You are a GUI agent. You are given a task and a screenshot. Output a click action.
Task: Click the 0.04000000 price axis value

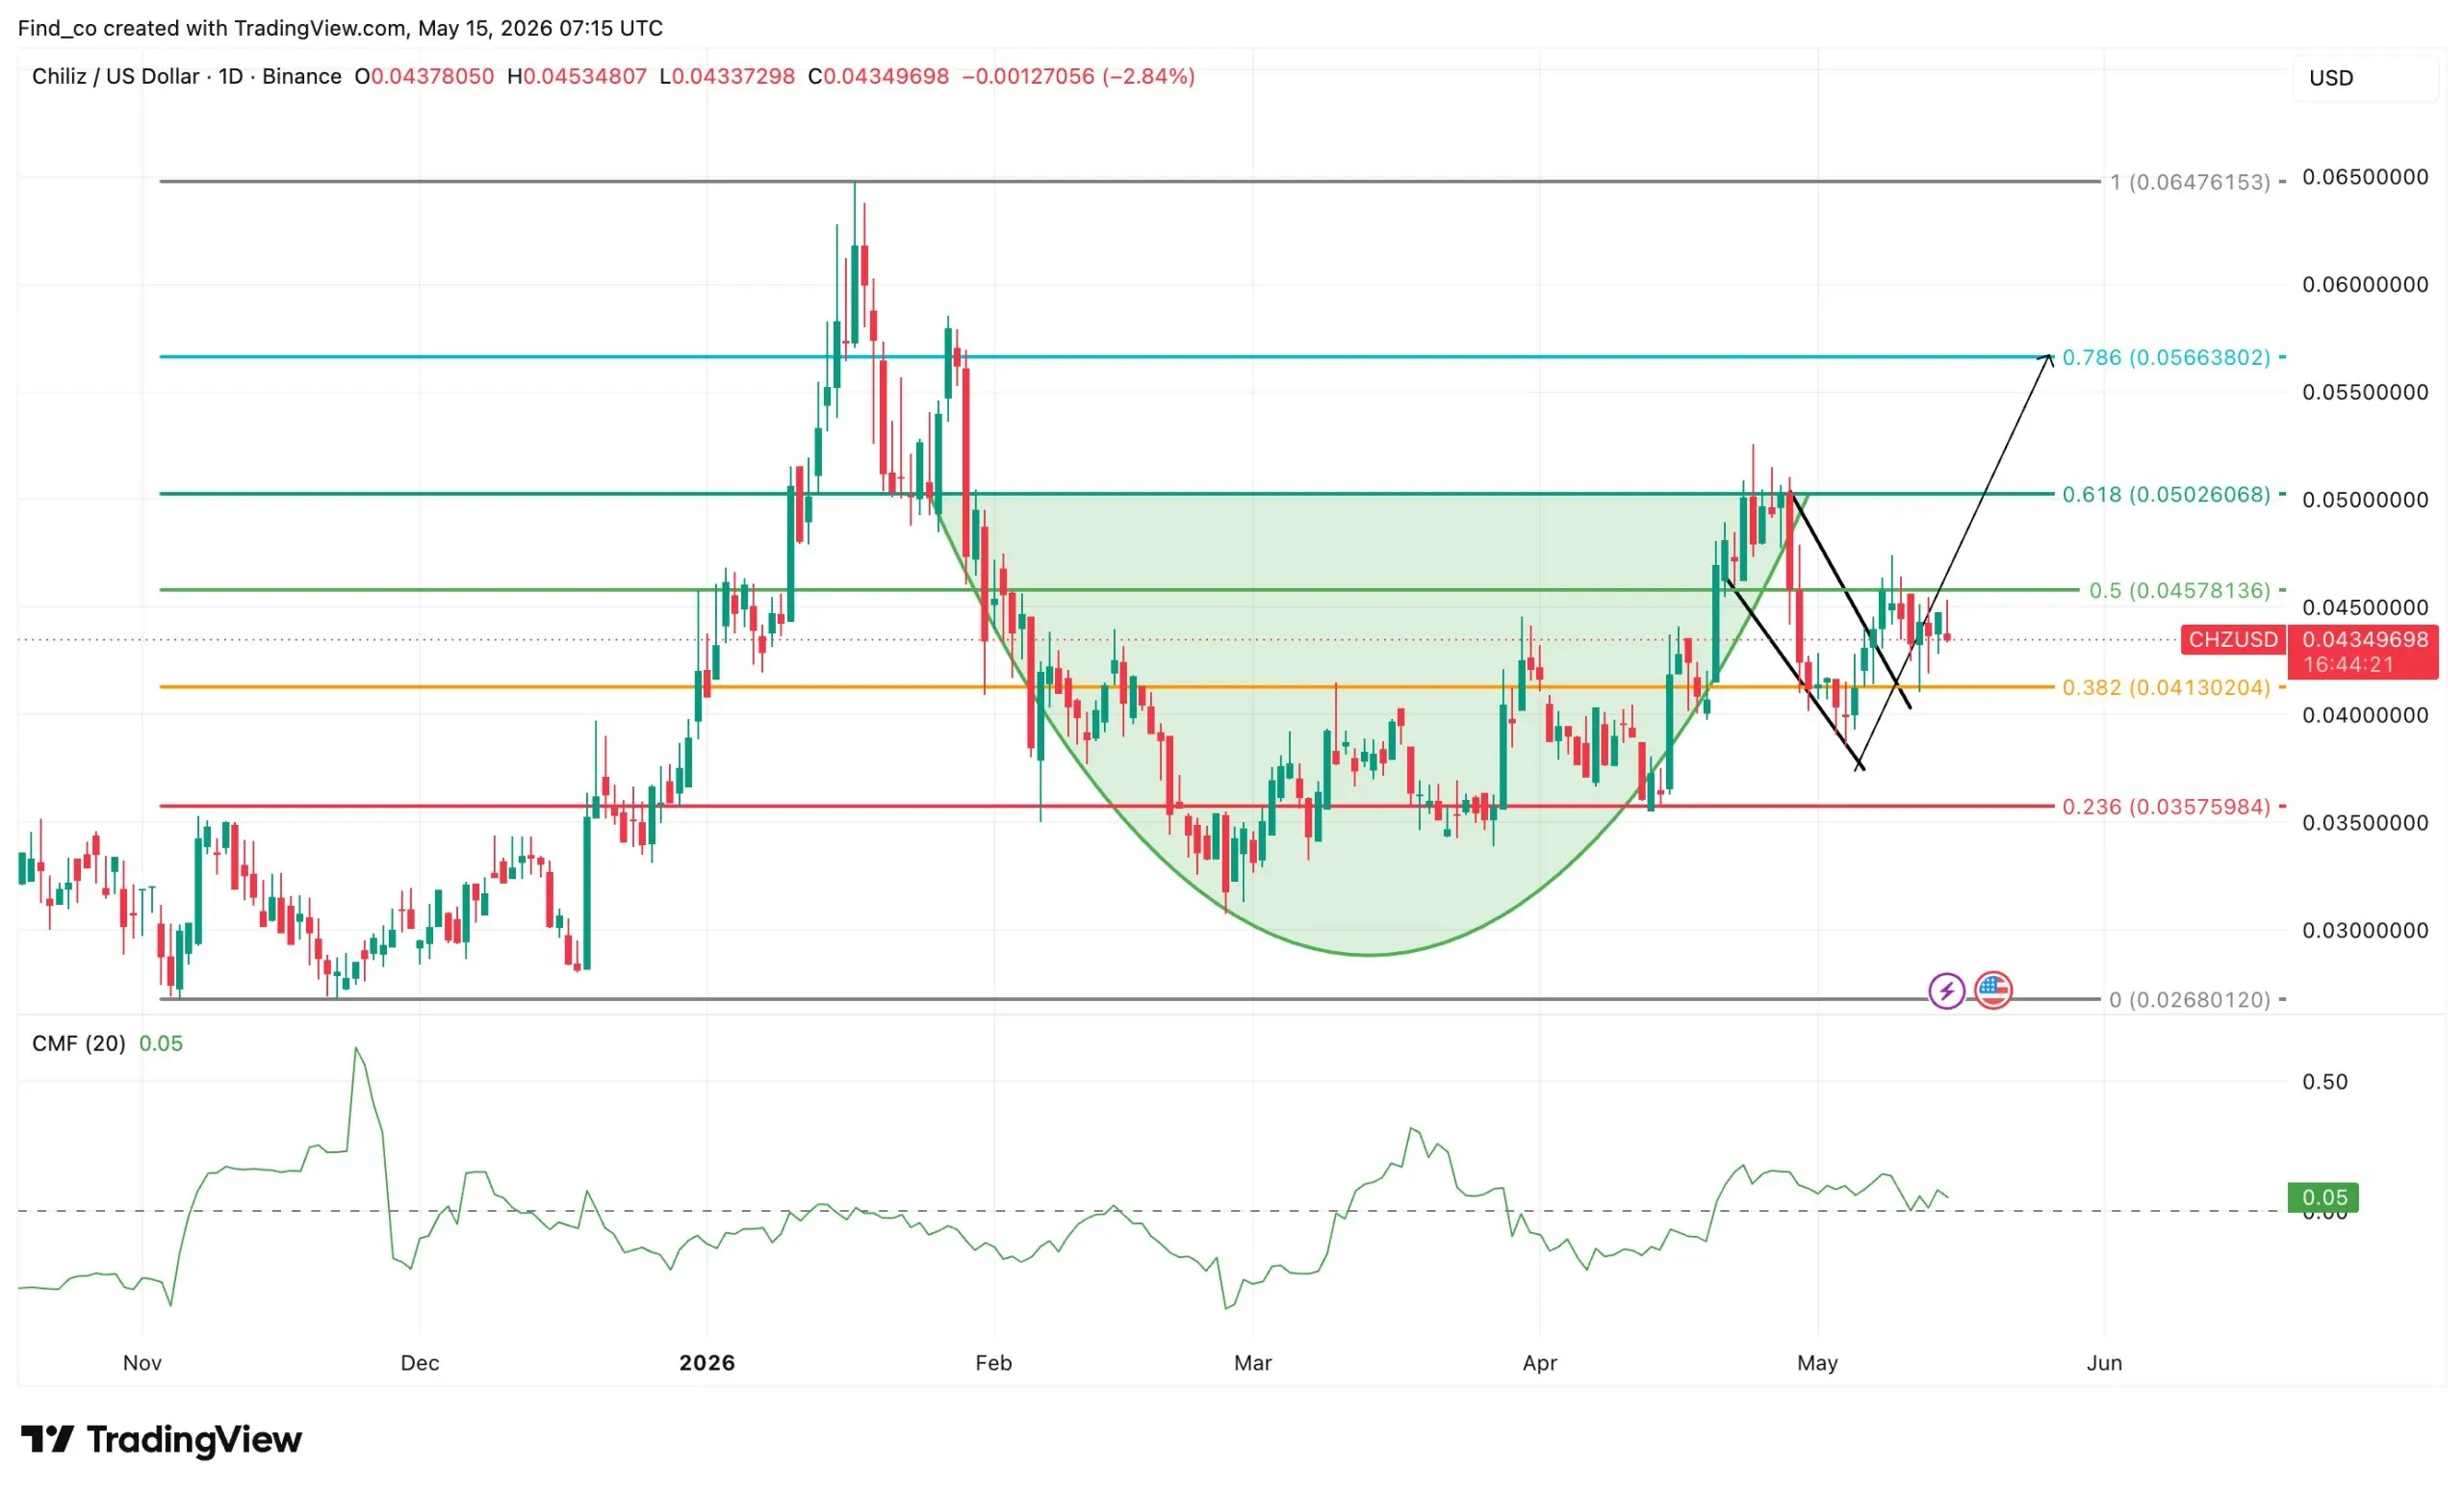point(2365,715)
